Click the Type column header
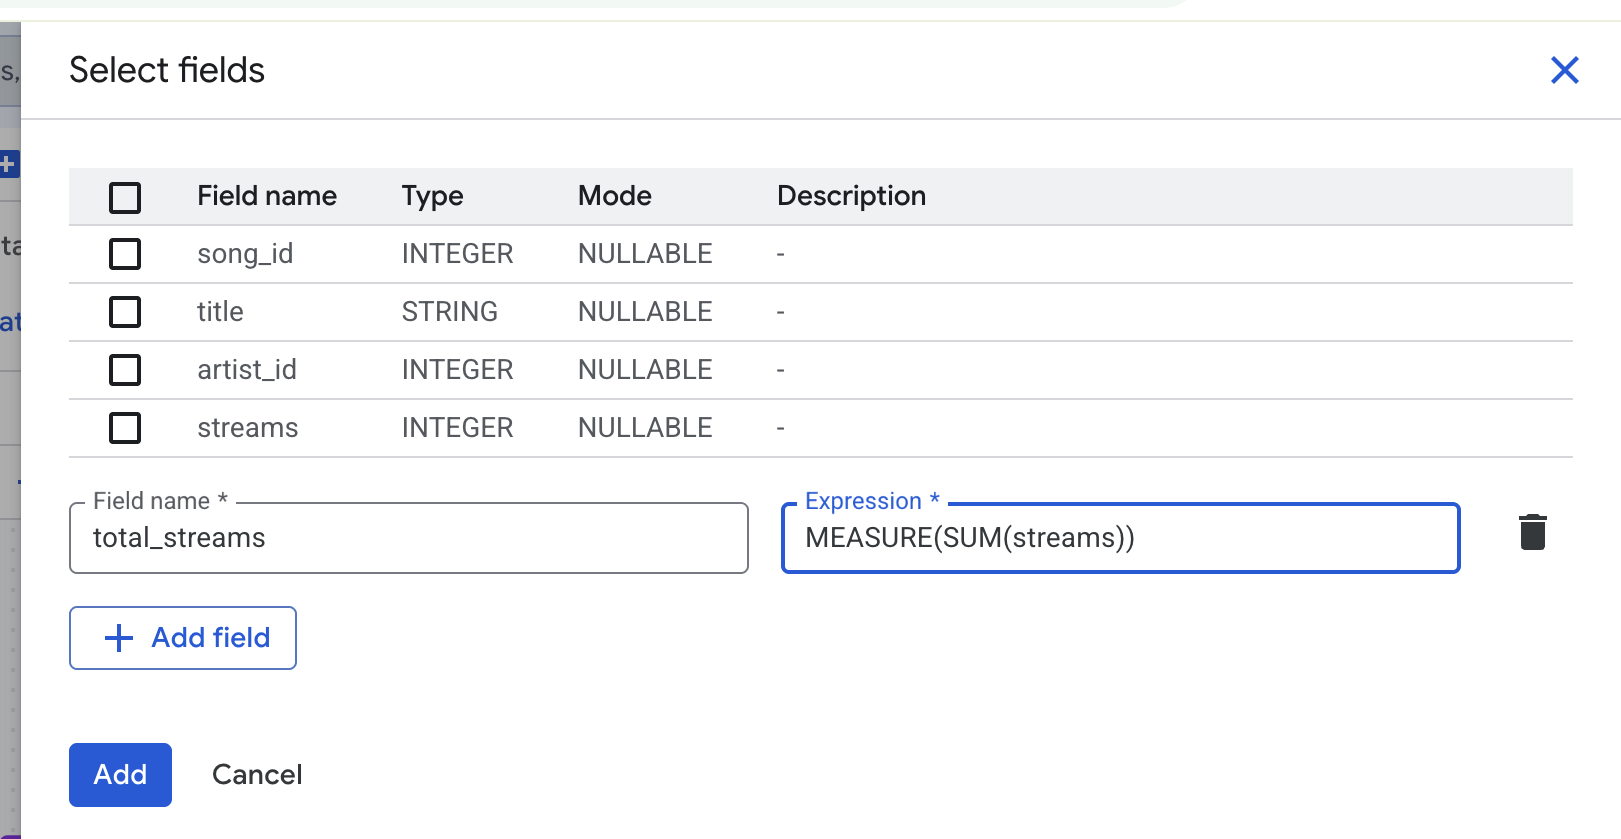Viewport: 1621px width, 839px height. click(x=432, y=196)
